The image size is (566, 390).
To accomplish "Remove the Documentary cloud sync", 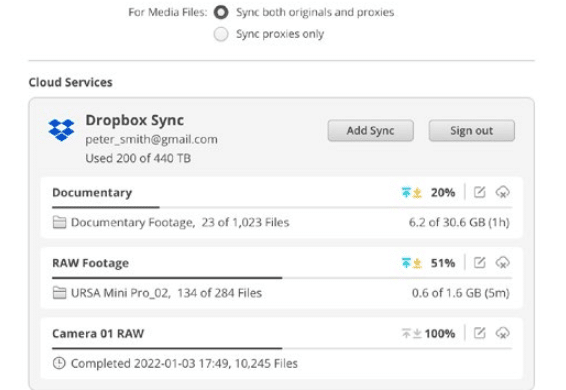I will click(x=502, y=192).
